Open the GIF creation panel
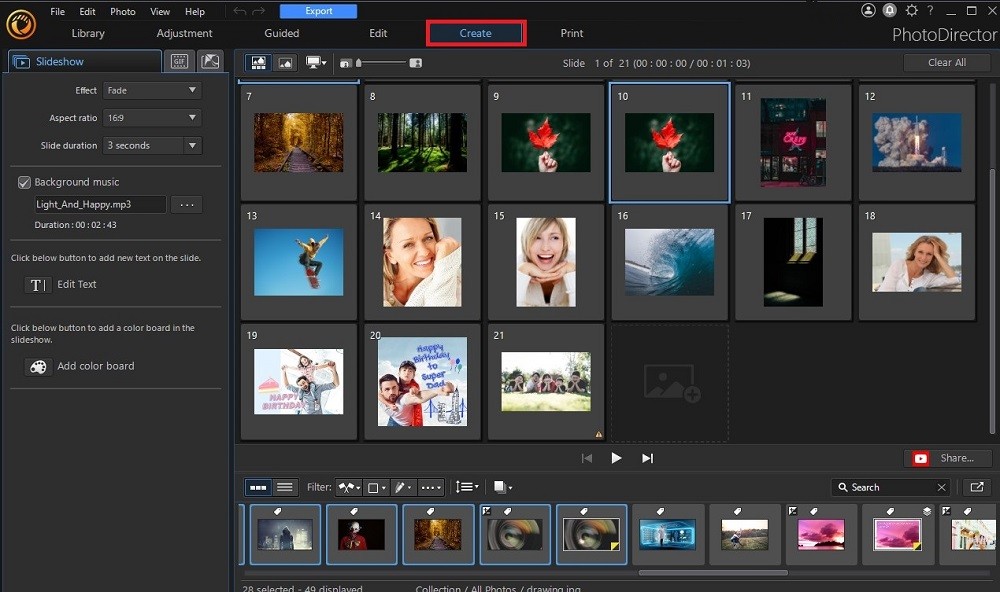The image size is (1000, 592). coord(178,62)
